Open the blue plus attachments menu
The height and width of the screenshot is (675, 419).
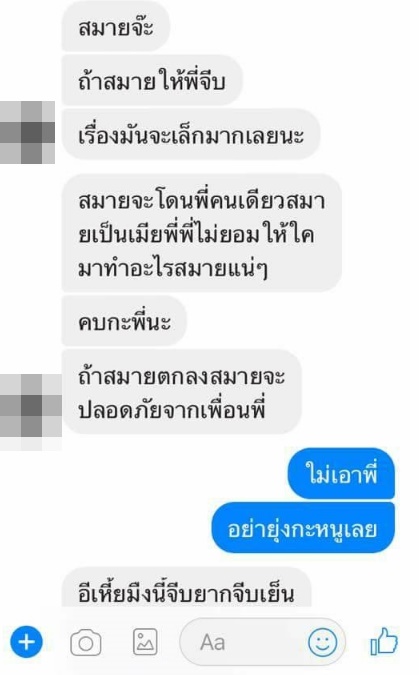tap(27, 642)
